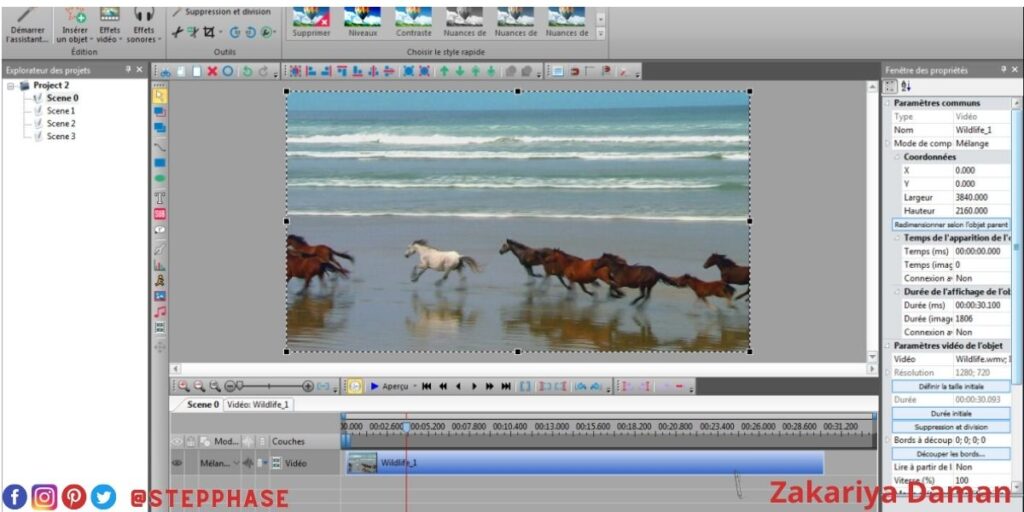Insert a video object with the film strip icon

pos(159,328)
